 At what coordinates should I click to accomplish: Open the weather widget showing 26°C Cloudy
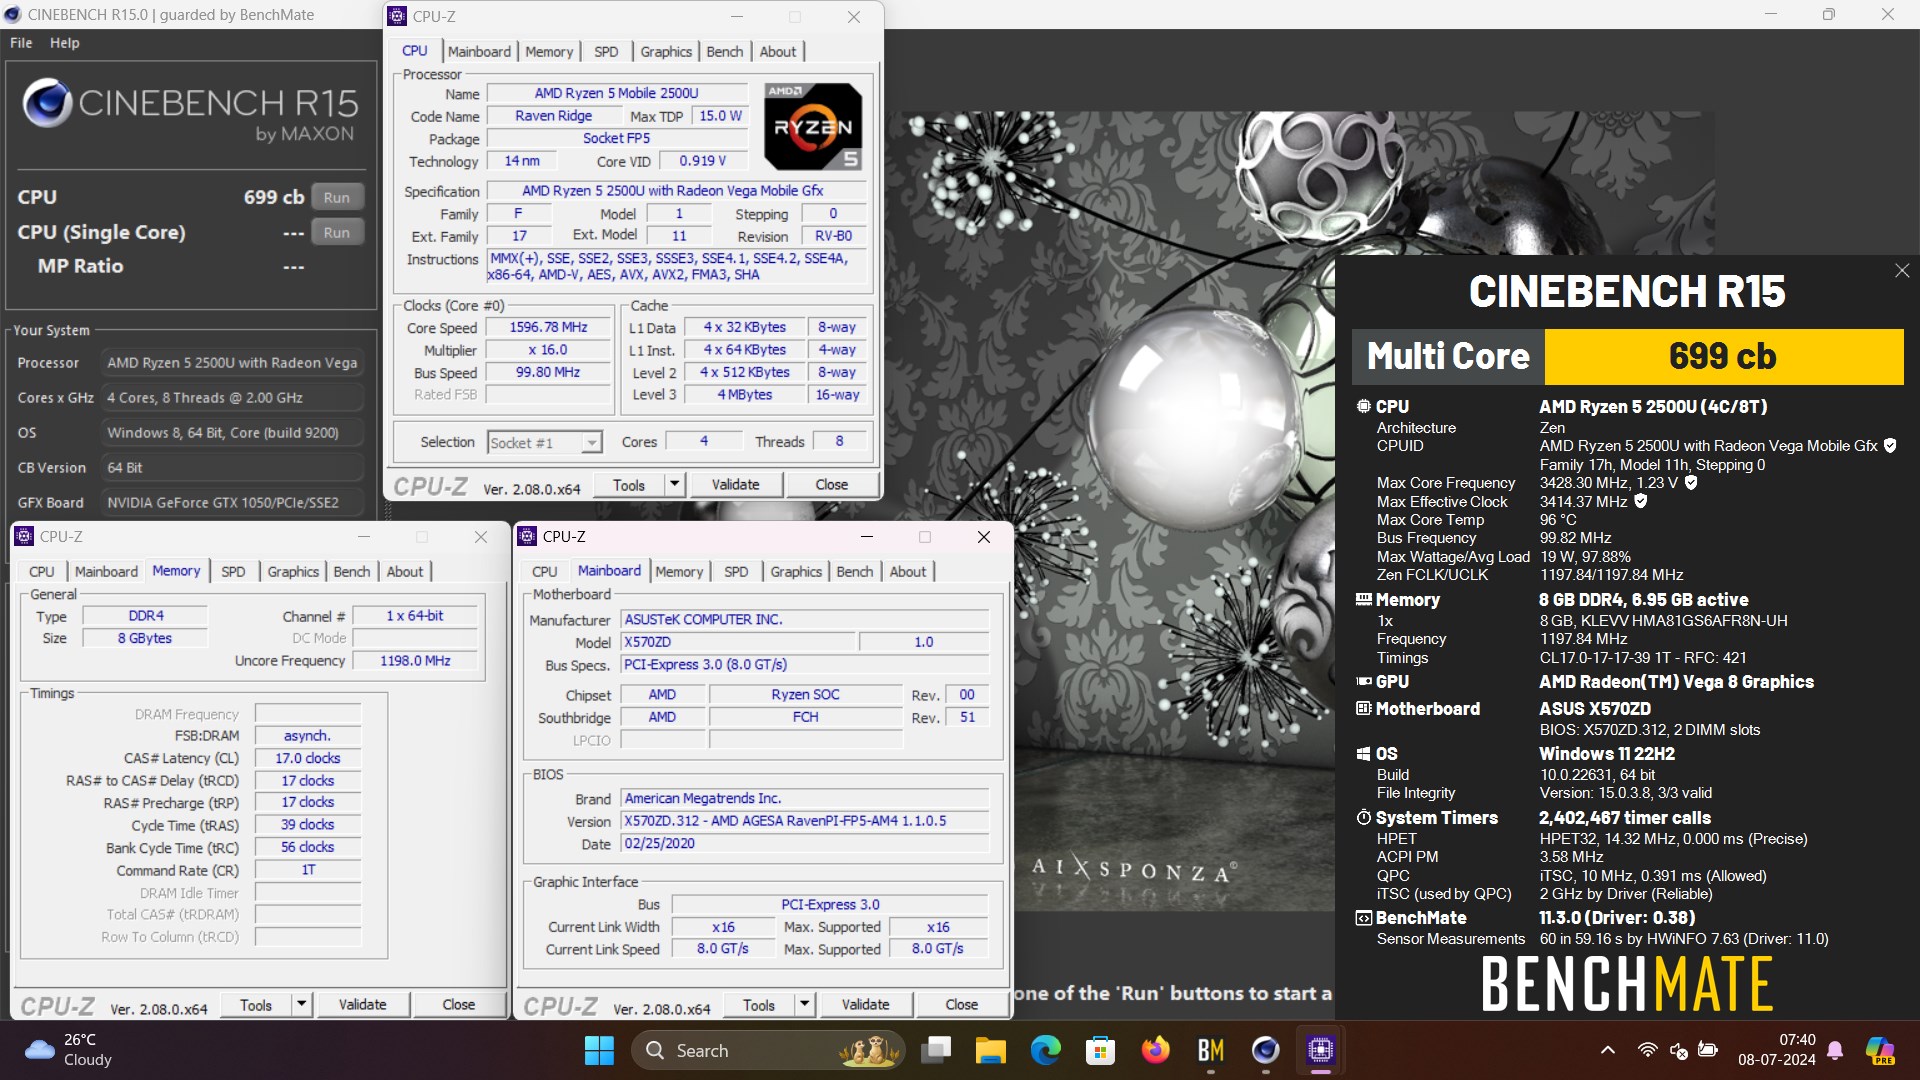point(68,1050)
